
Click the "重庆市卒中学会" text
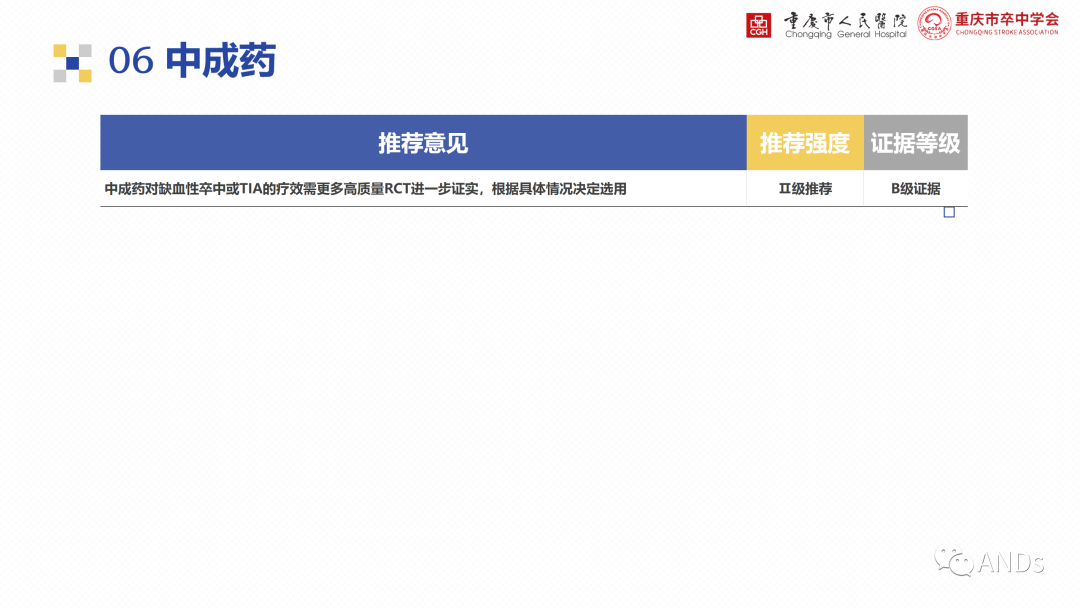pos(1006,19)
